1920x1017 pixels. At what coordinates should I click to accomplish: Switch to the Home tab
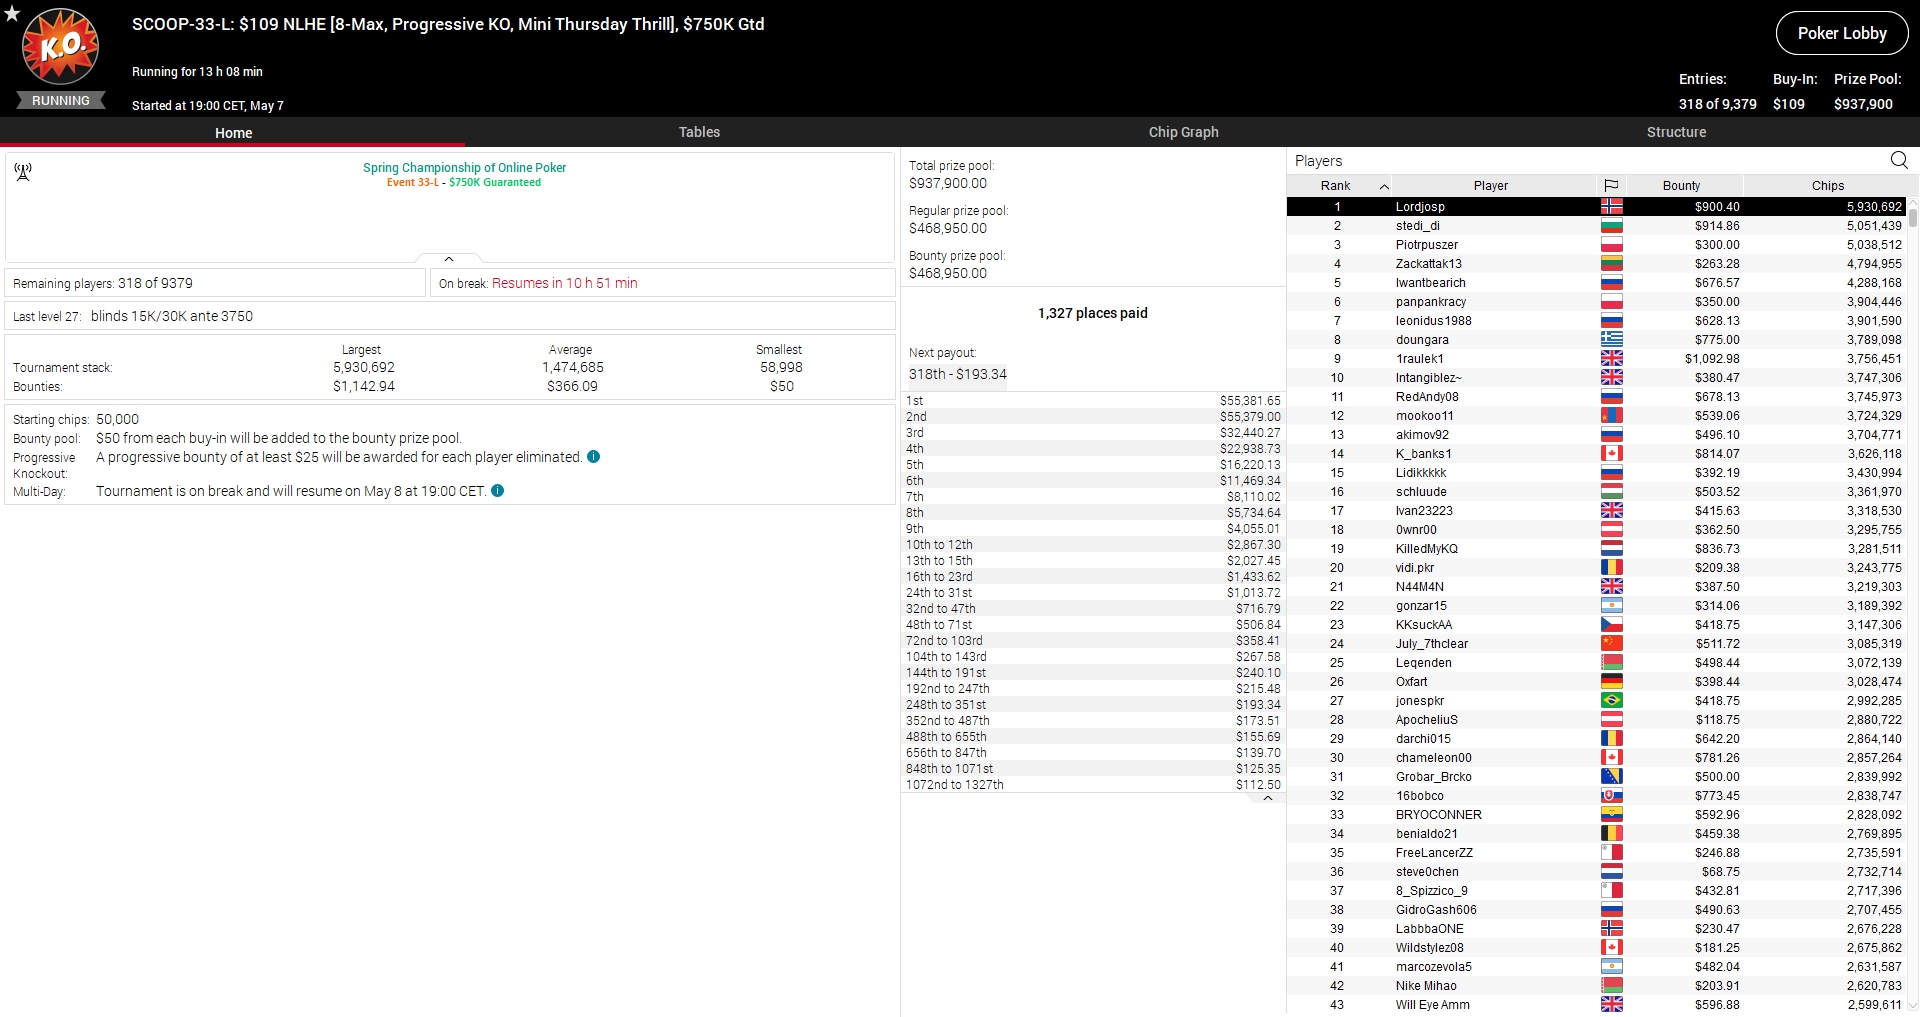pos(233,132)
